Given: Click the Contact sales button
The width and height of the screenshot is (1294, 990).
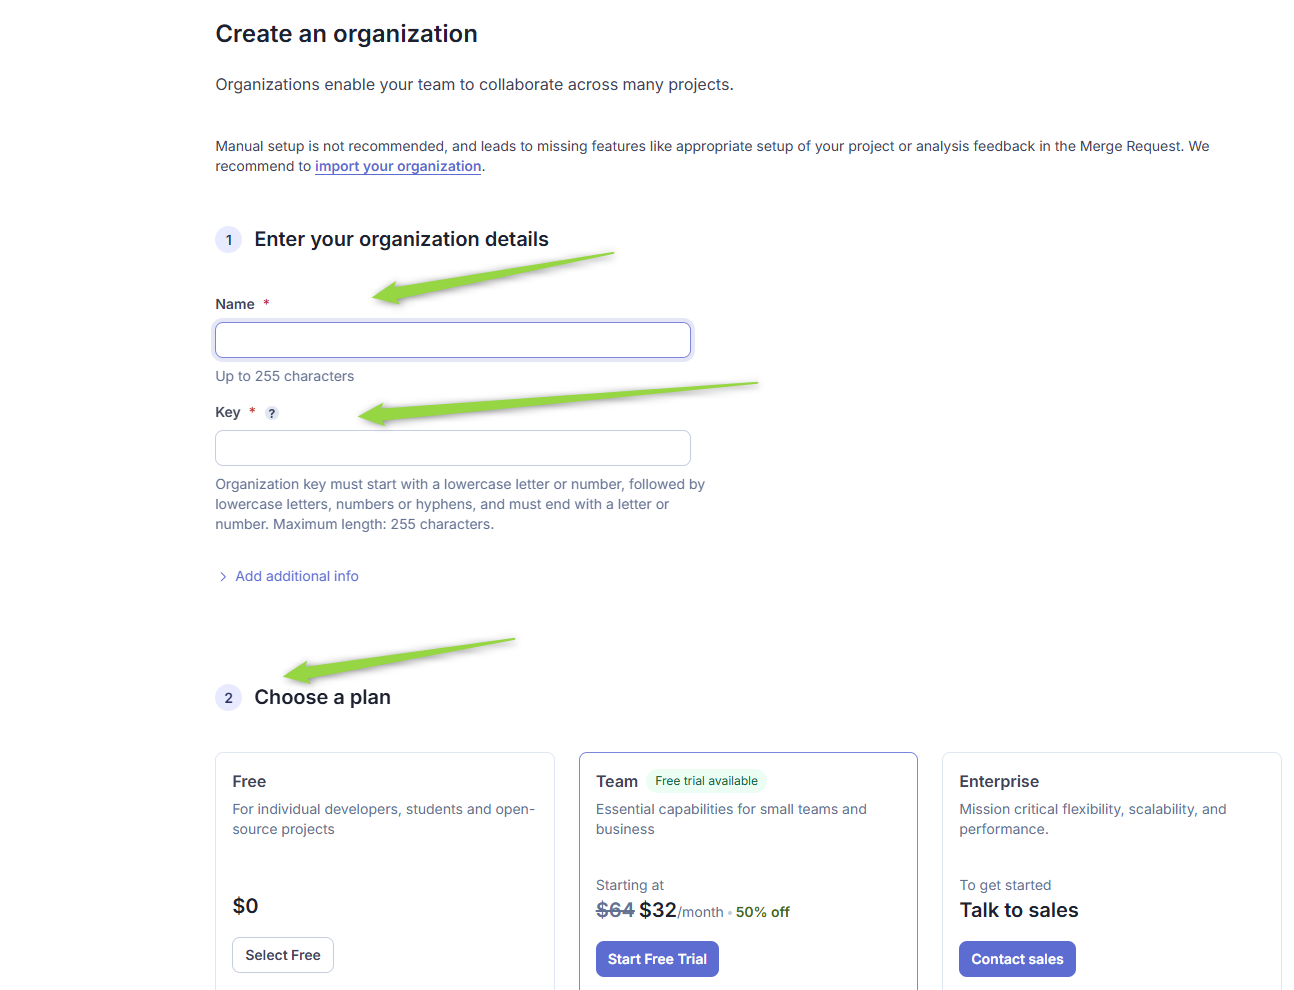Looking at the screenshot, I should (1017, 959).
